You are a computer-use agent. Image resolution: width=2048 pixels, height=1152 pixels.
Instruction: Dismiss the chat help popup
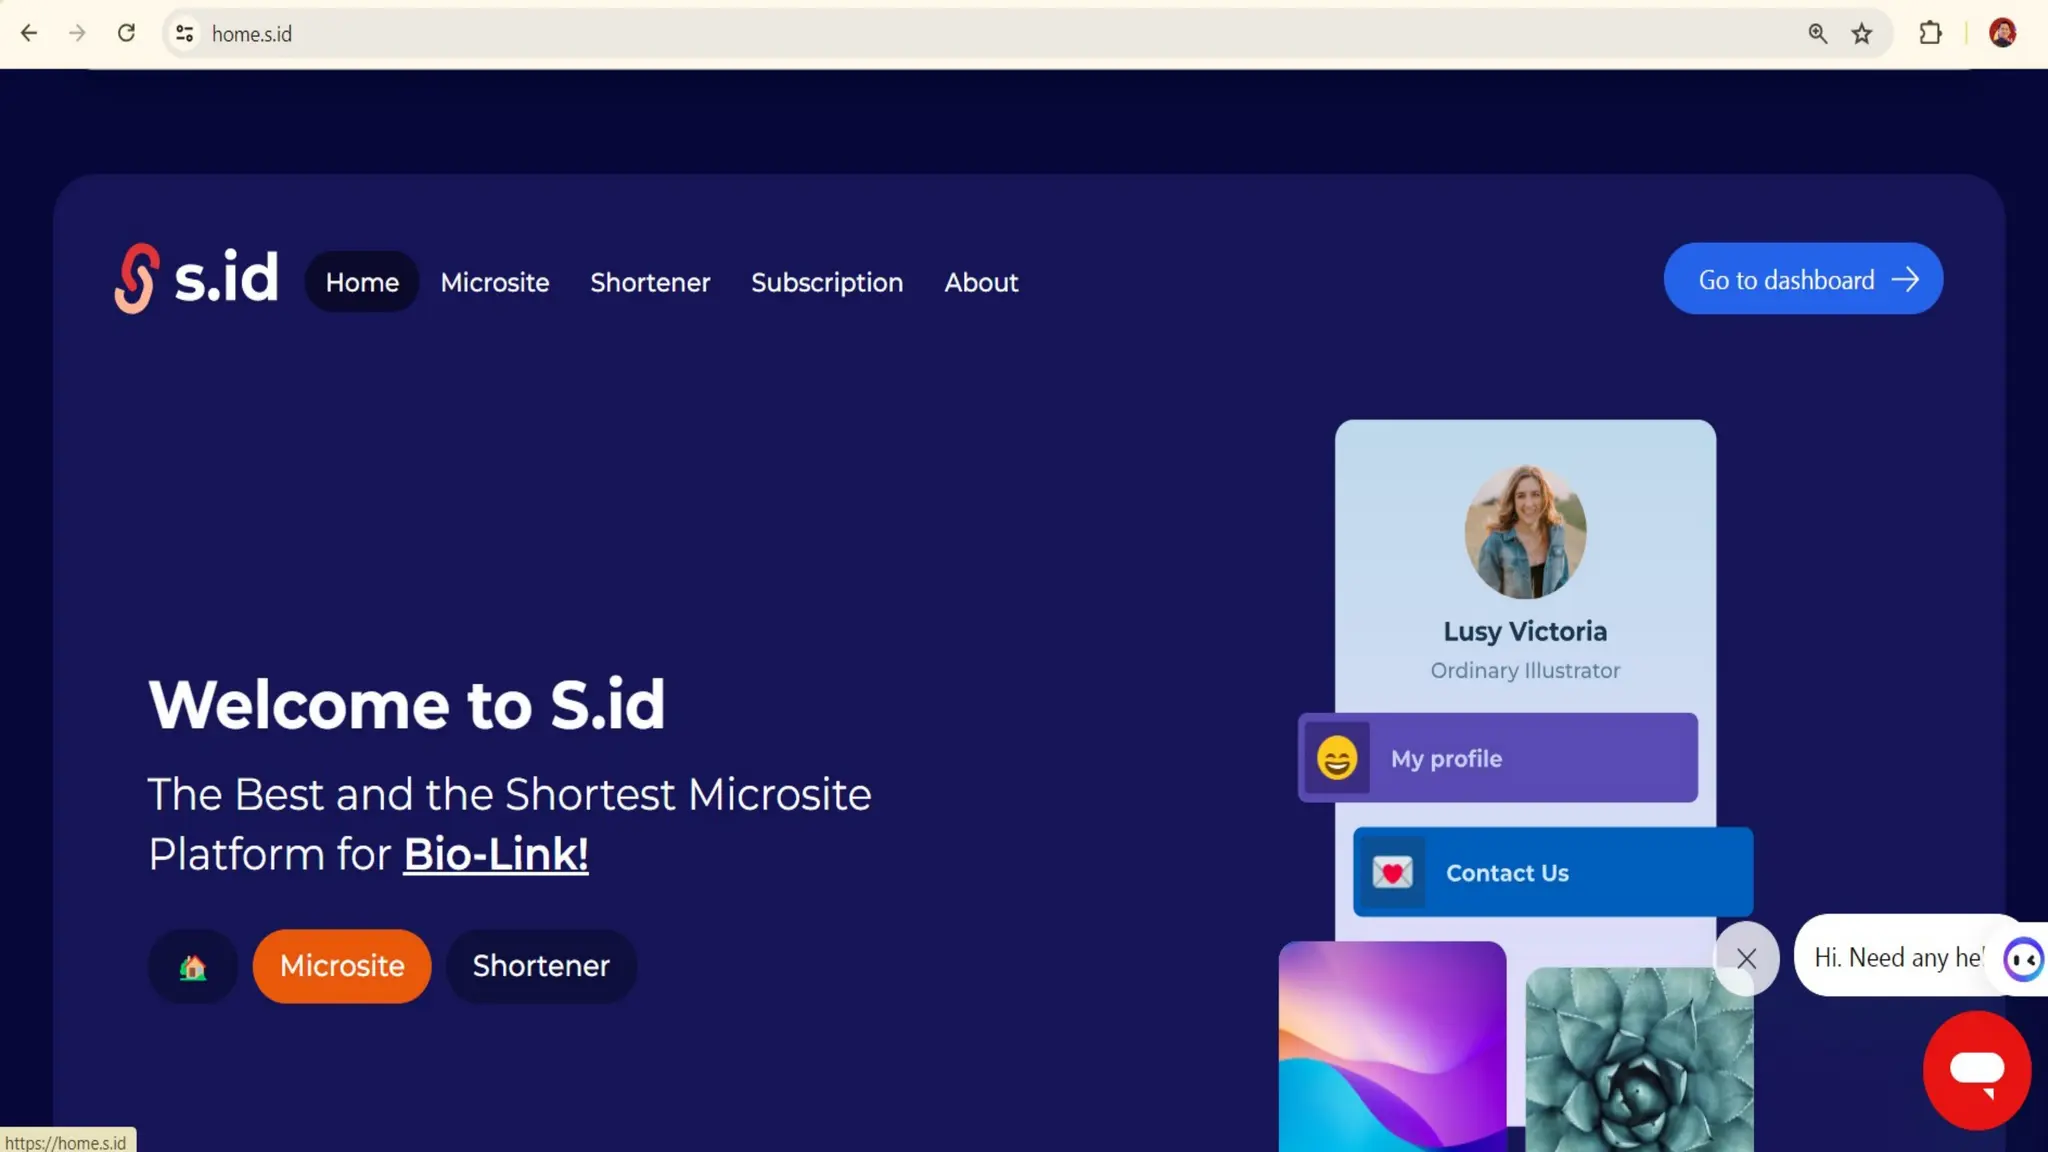(1746, 958)
